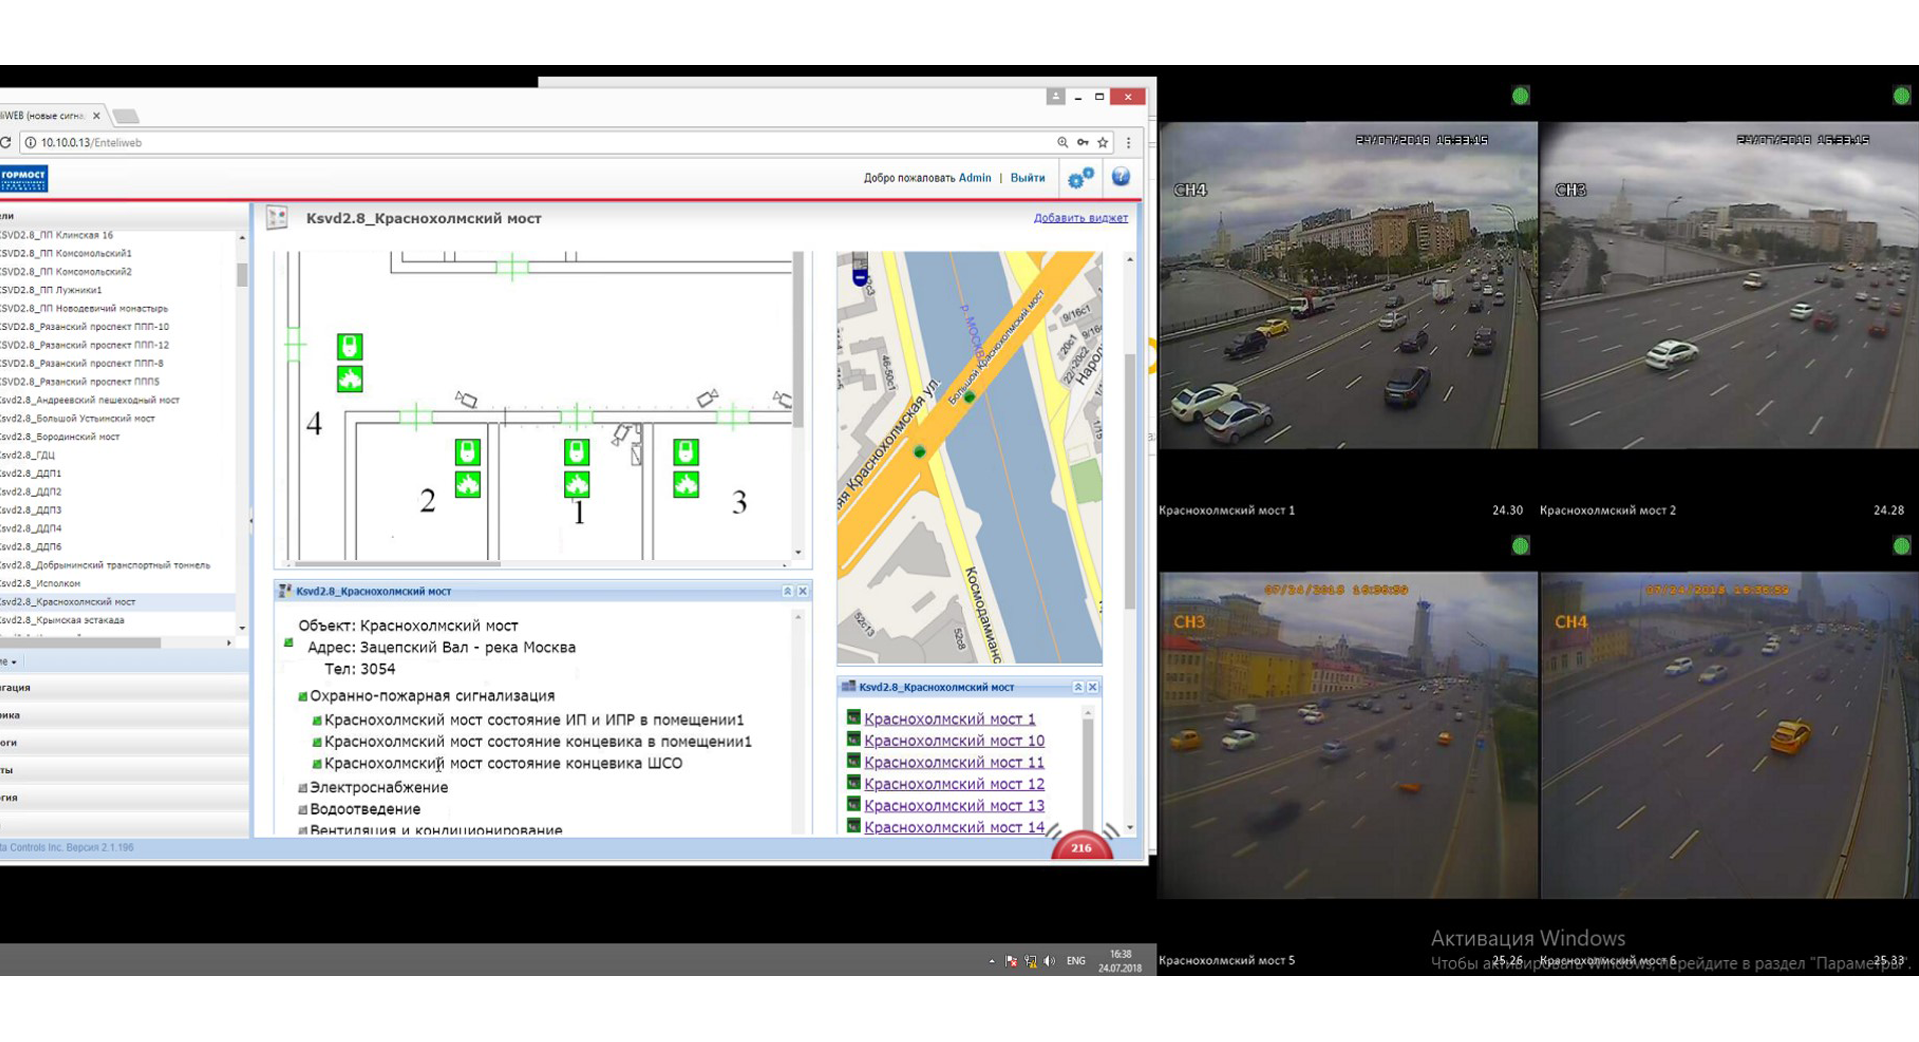Collapse the camera list widget with the chevron

(x=1078, y=687)
